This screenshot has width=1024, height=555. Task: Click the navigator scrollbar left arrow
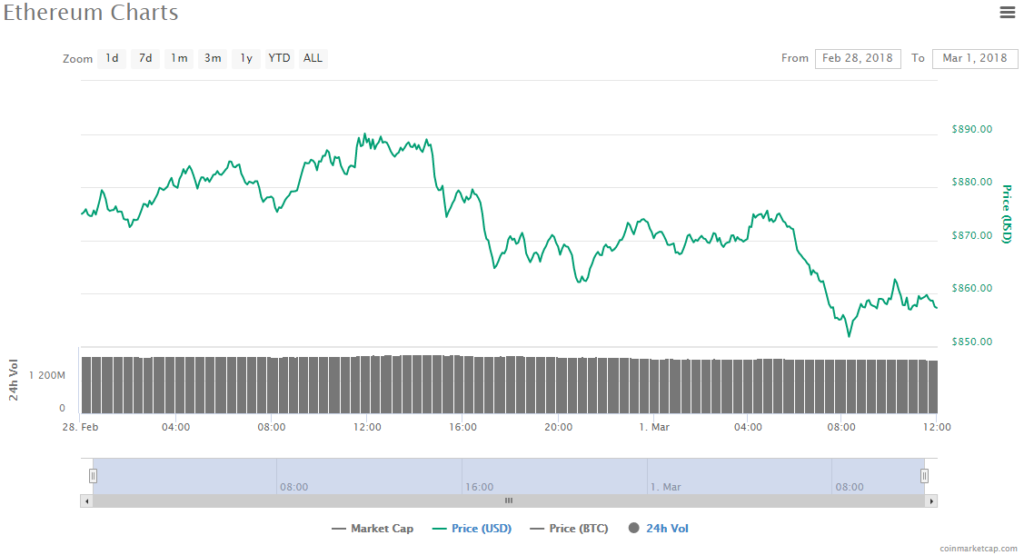[87, 501]
